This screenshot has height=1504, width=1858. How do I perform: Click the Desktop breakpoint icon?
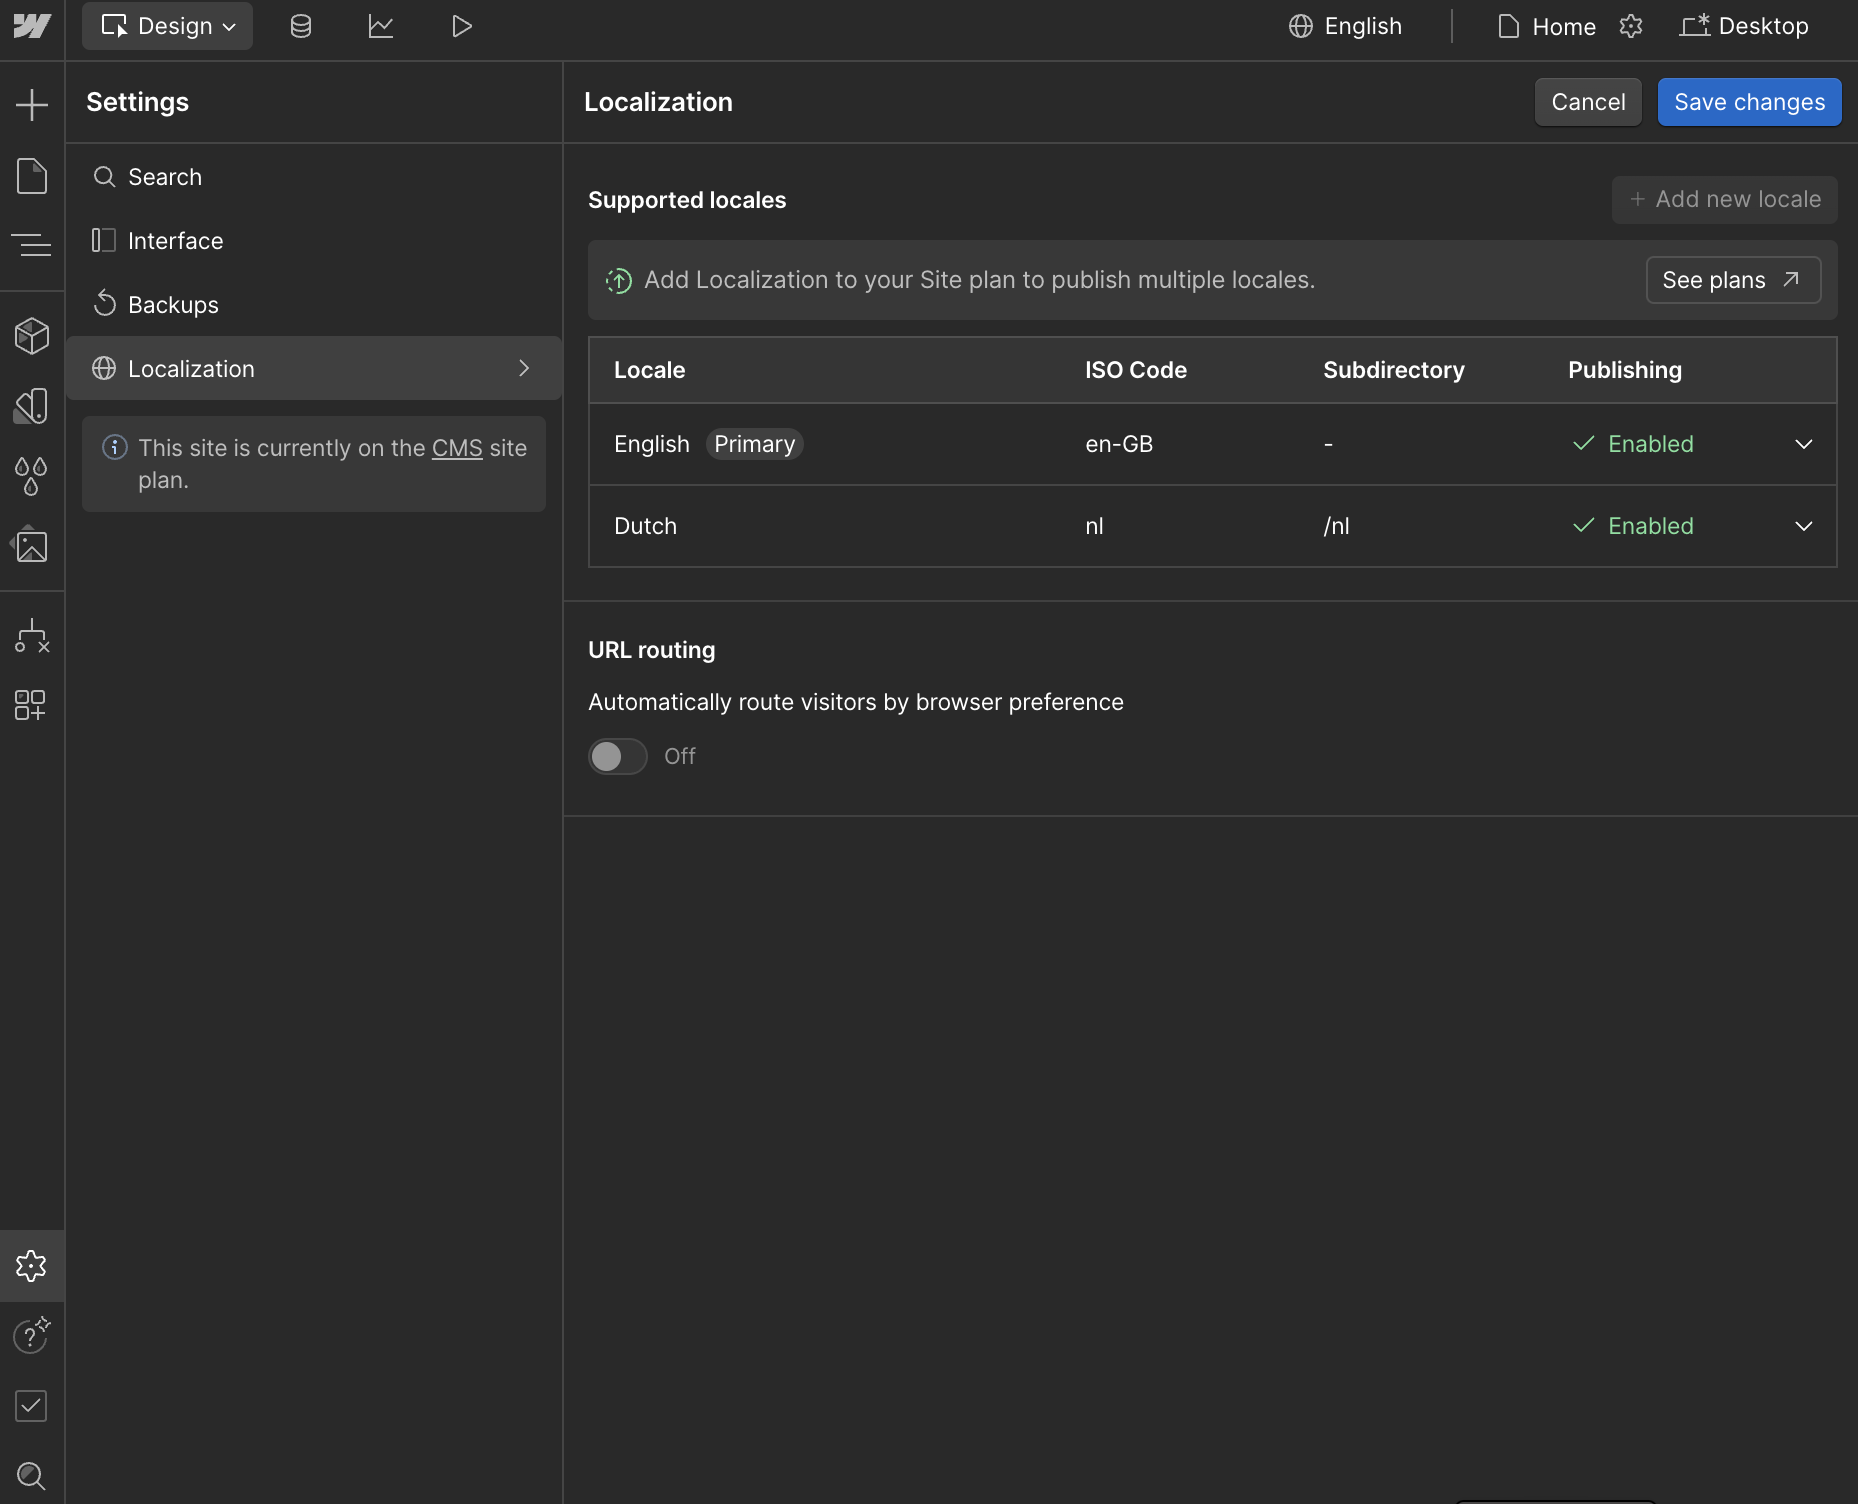pyautogui.click(x=1695, y=26)
